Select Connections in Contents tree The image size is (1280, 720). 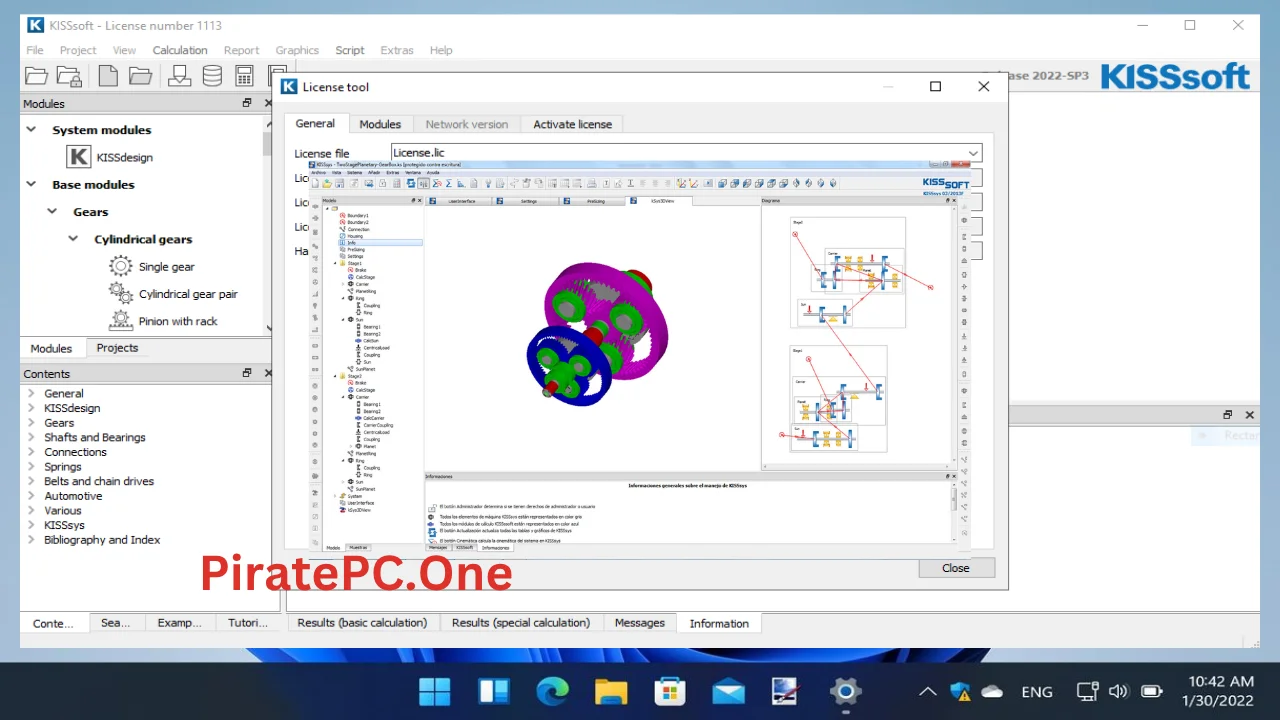point(75,452)
